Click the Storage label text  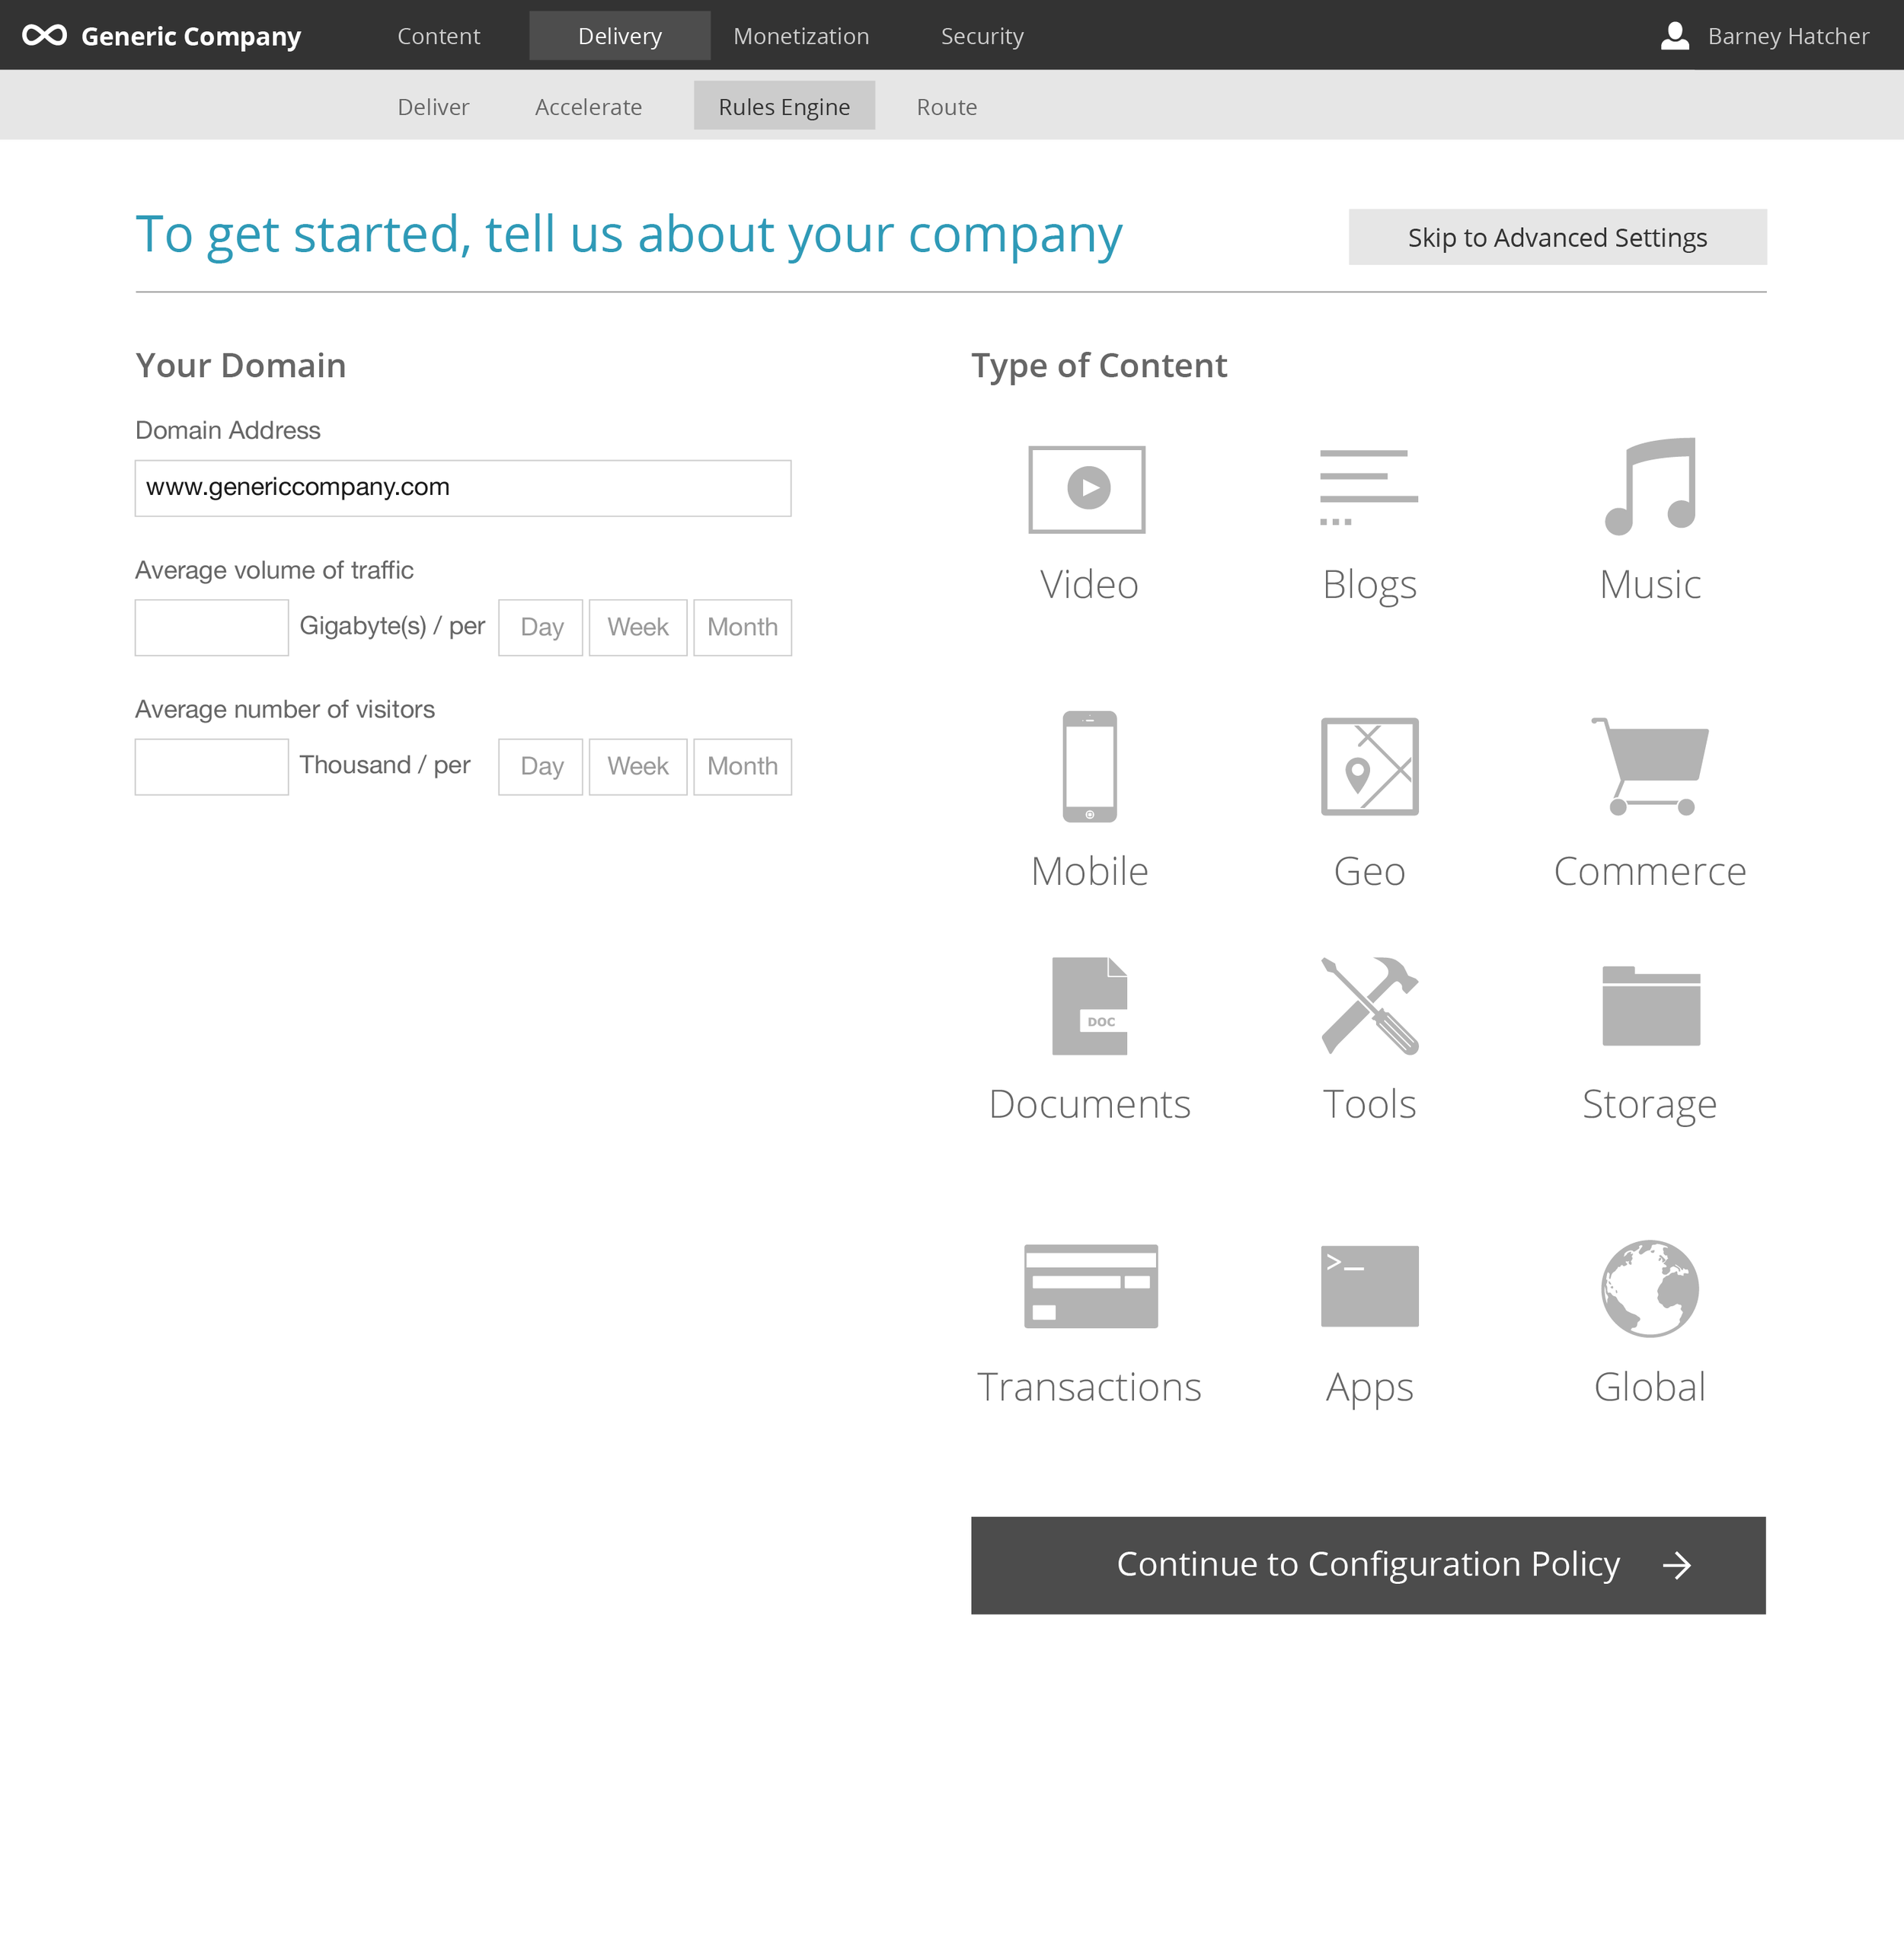tap(1650, 1106)
